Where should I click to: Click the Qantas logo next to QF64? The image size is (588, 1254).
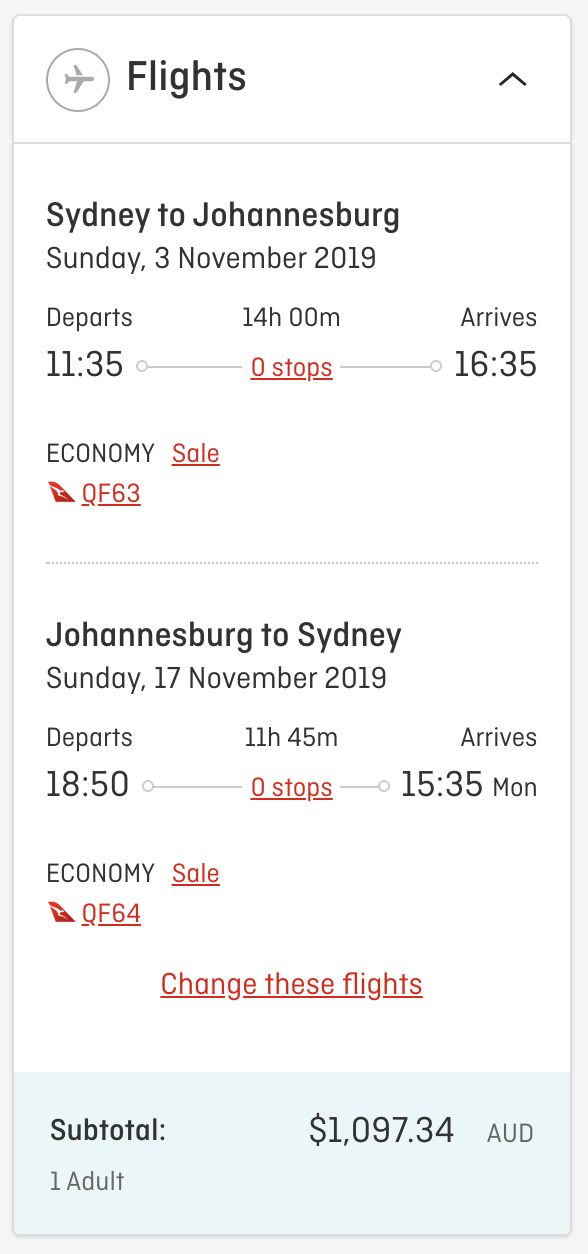point(62,914)
